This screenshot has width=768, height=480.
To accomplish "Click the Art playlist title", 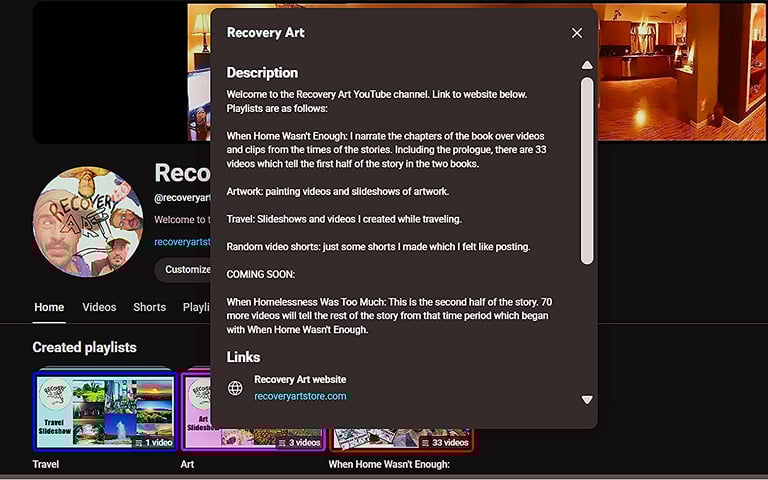I will (188, 464).
